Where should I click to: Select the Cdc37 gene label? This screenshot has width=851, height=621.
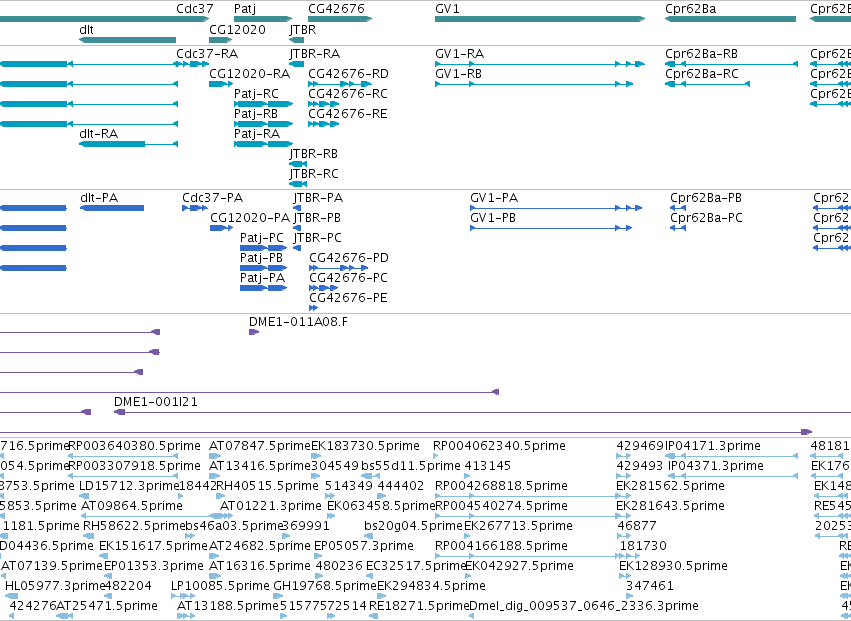(x=195, y=9)
